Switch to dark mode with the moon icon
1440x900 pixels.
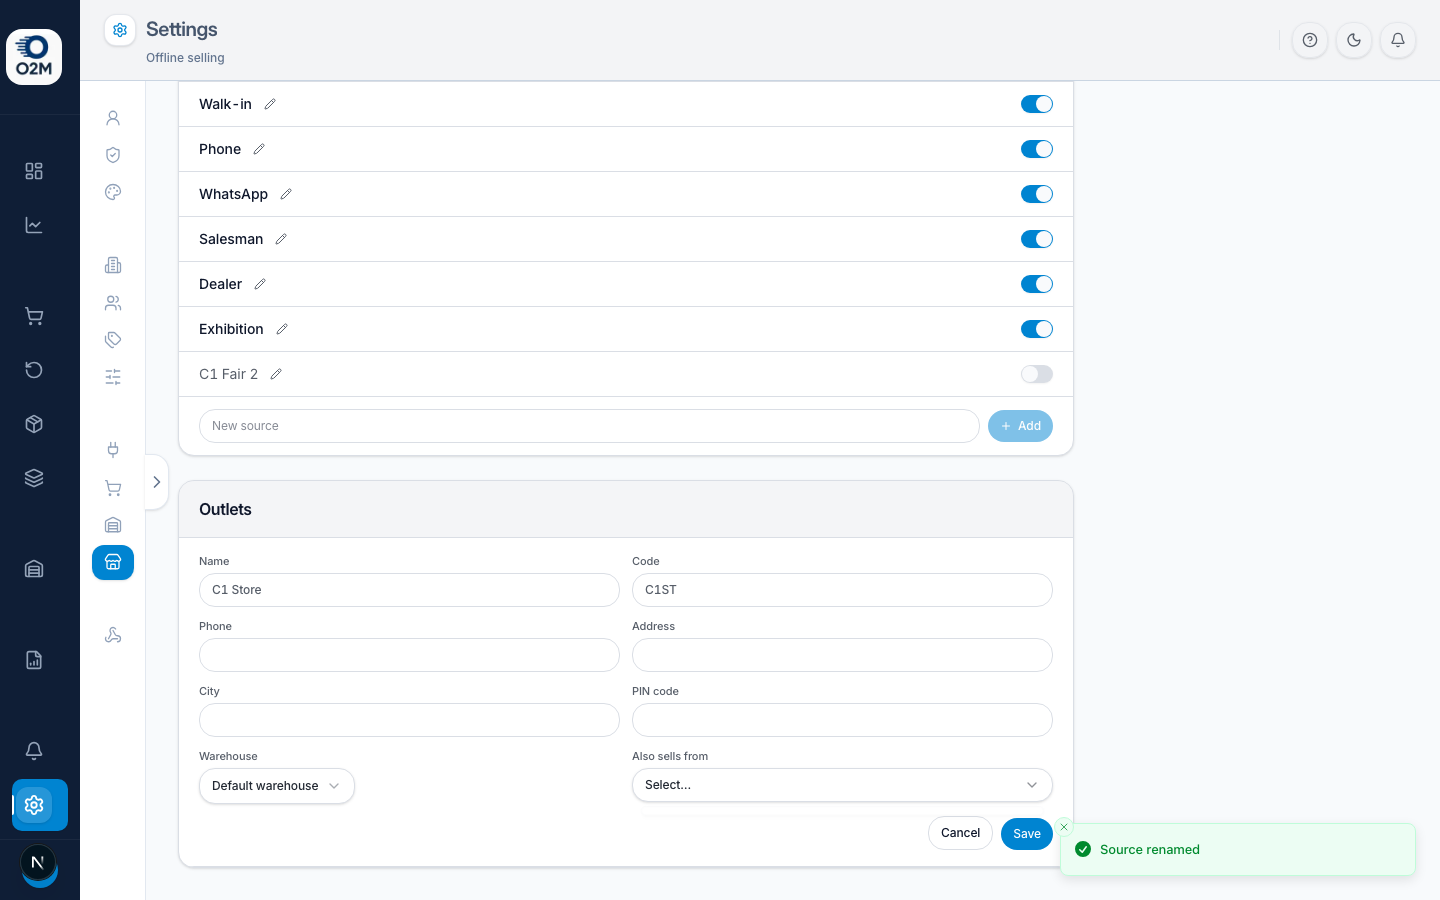1354,40
